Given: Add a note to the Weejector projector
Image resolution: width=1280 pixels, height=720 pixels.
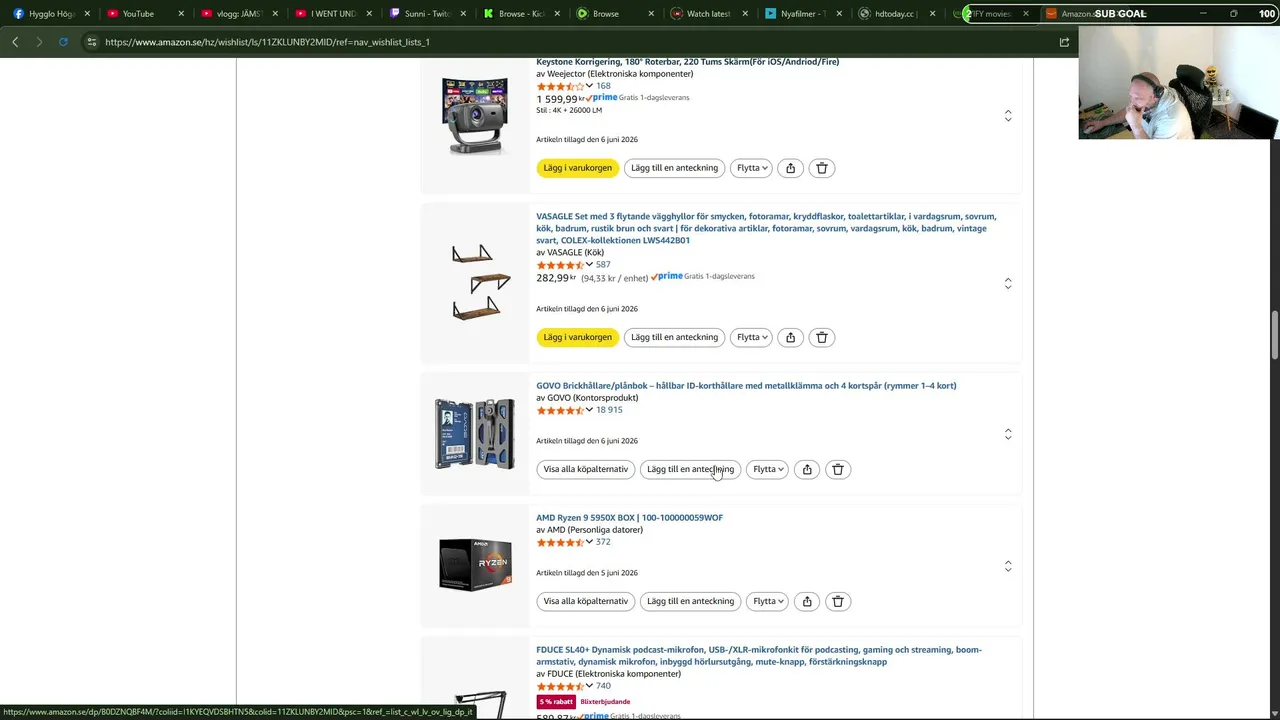Looking at the screenshot, I should tap(674, 168).
